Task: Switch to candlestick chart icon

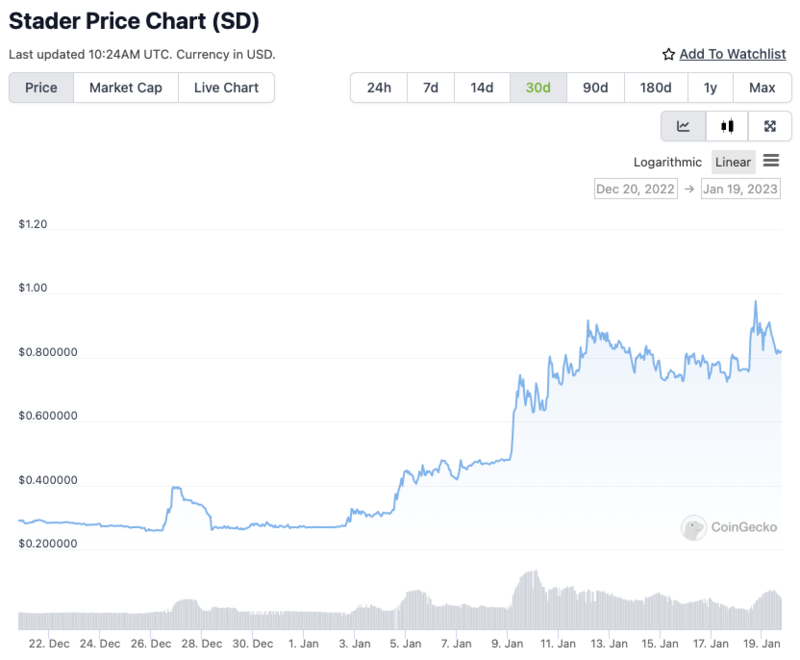Action: coord(727,126)
